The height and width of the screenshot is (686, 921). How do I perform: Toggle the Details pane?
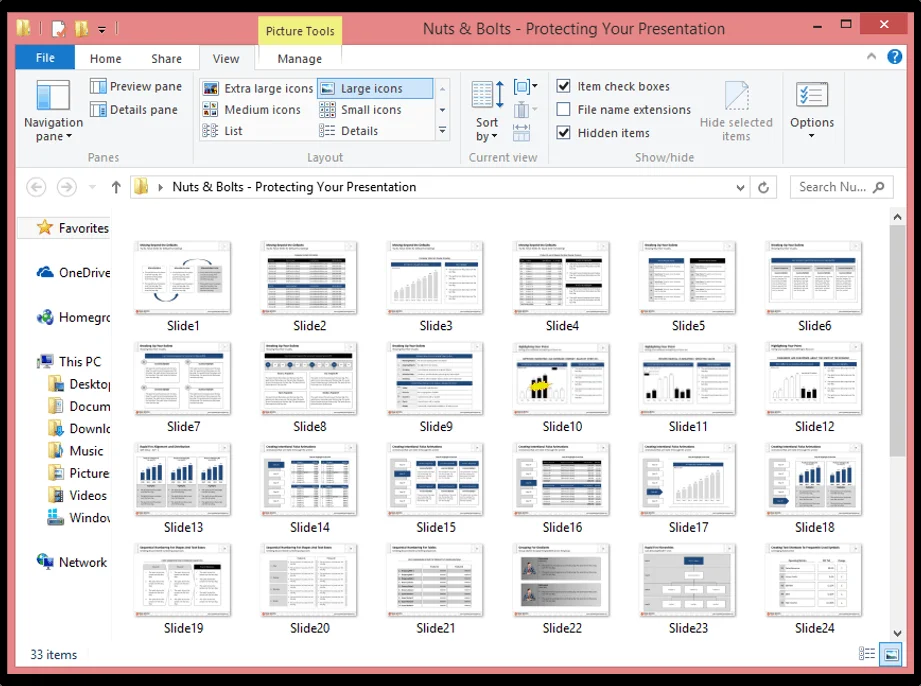(133, 110)
